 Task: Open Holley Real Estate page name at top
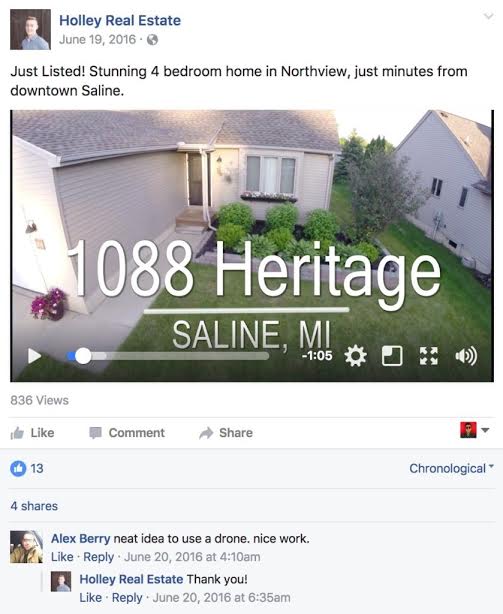pos(120,20)
